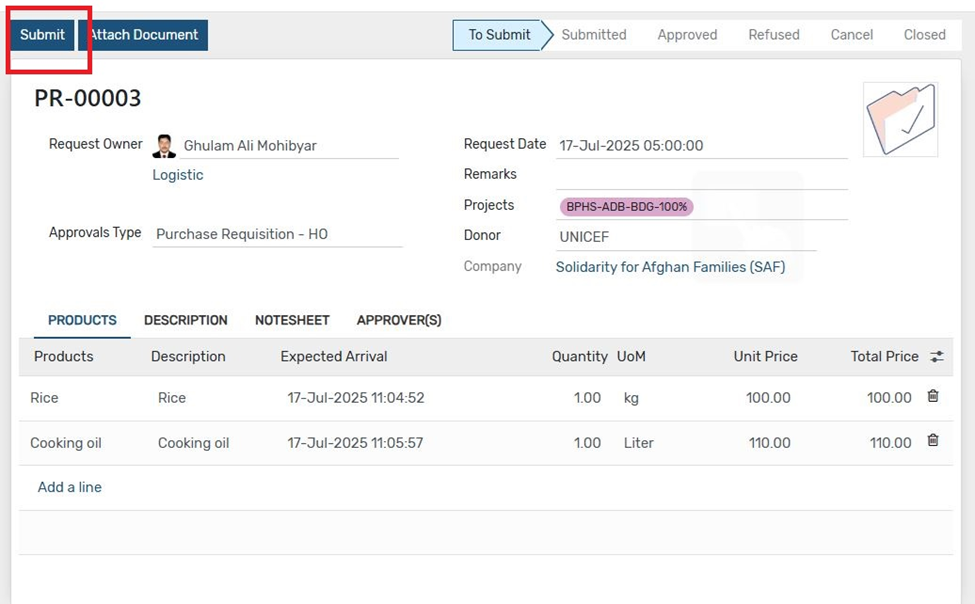975x604 pixels.
Task: Open the Request Owner selection field
Action: [290, 146]
